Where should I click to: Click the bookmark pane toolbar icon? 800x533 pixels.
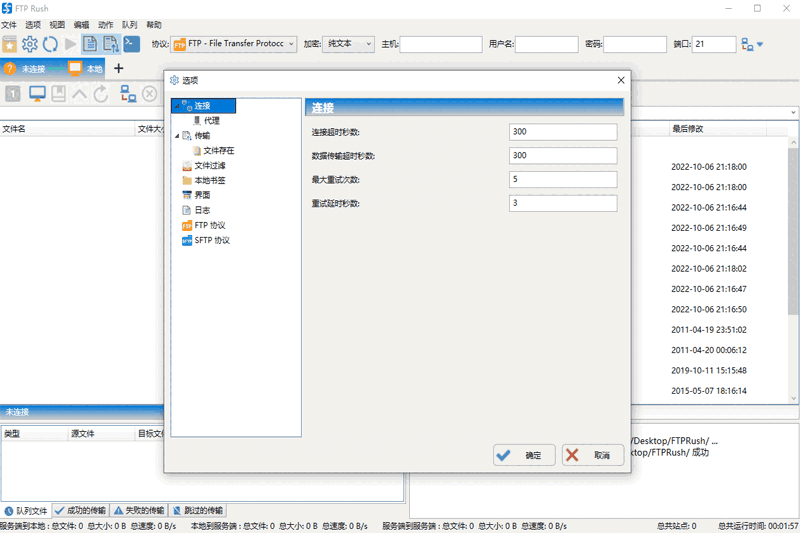tap(59, 94)
